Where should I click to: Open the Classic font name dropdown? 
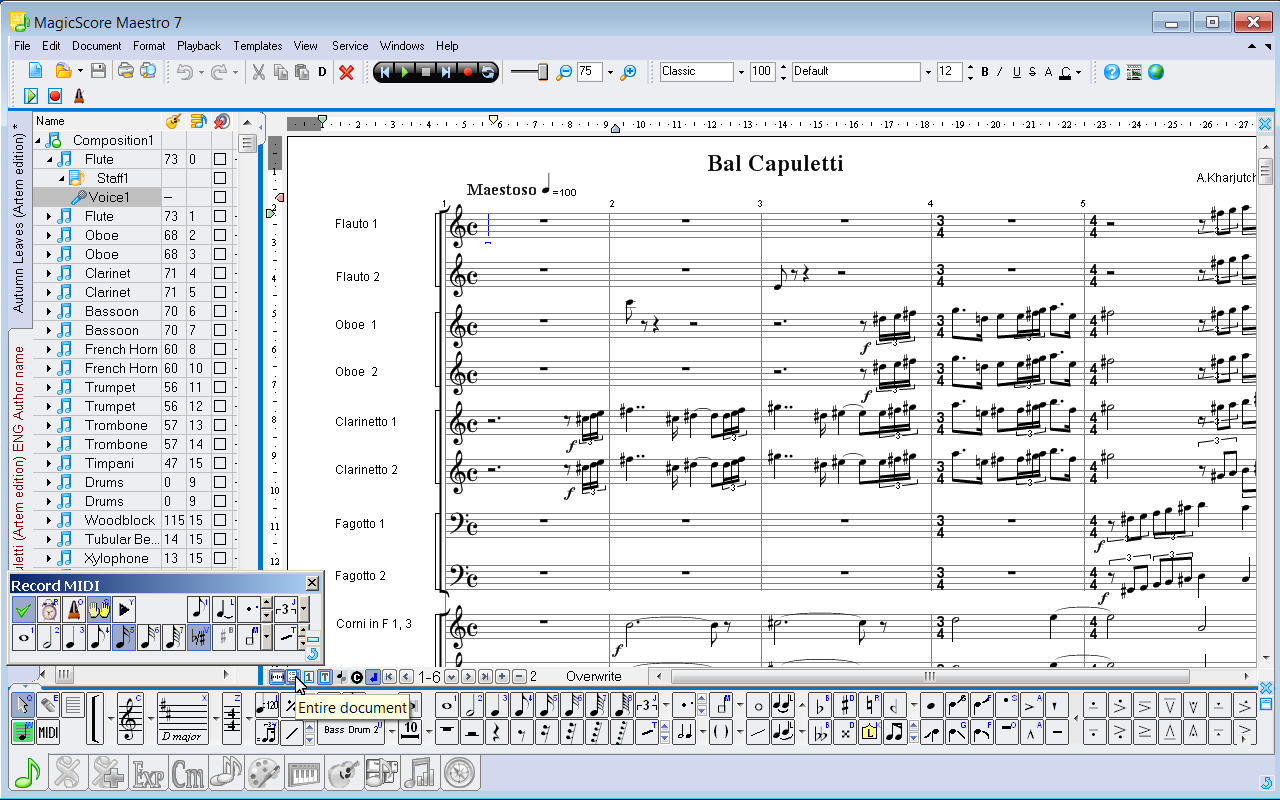(741, 72)
